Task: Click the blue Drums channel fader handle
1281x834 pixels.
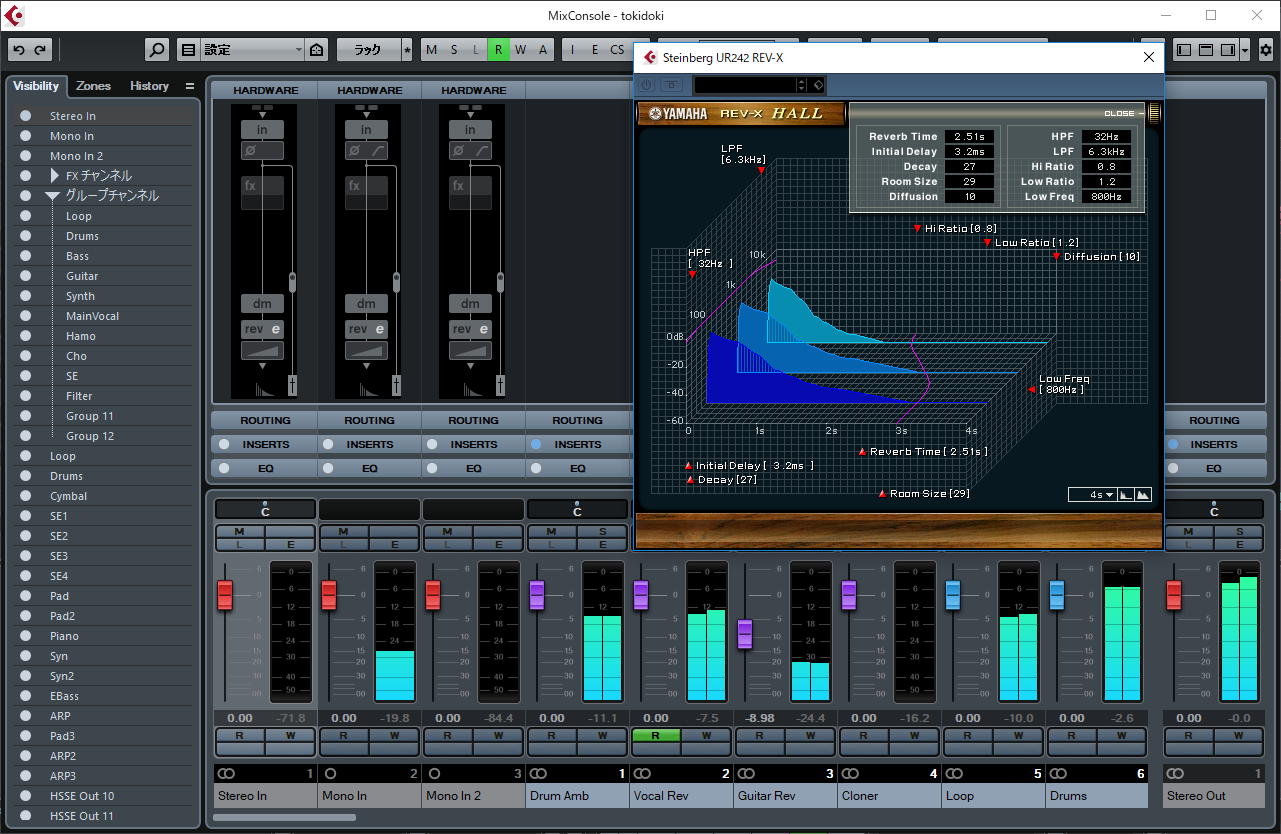Action: [1056, 595]
